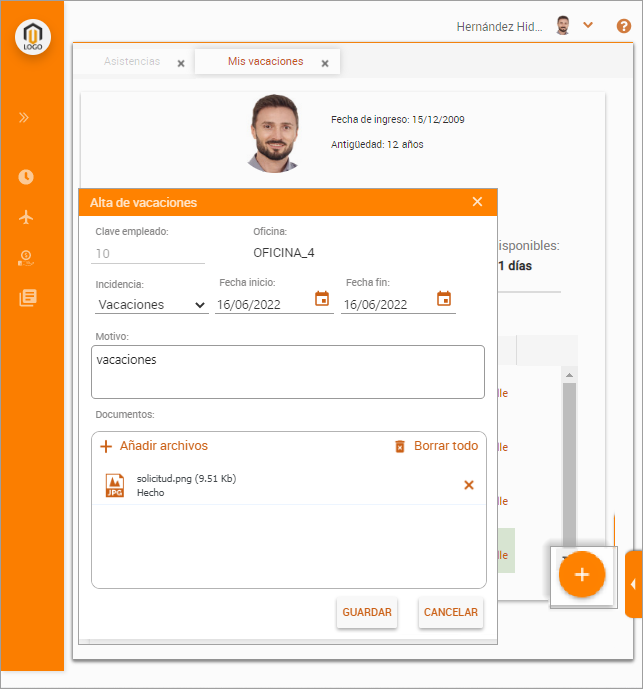
Task: Expand the right side panel arrow
Action: click(633, 584)
